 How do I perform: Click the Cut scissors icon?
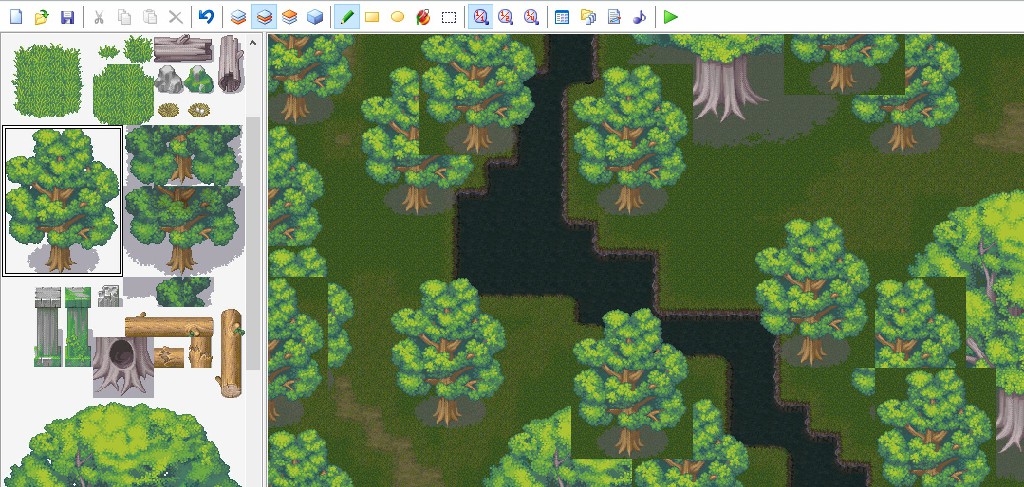(x=99, y=17)
